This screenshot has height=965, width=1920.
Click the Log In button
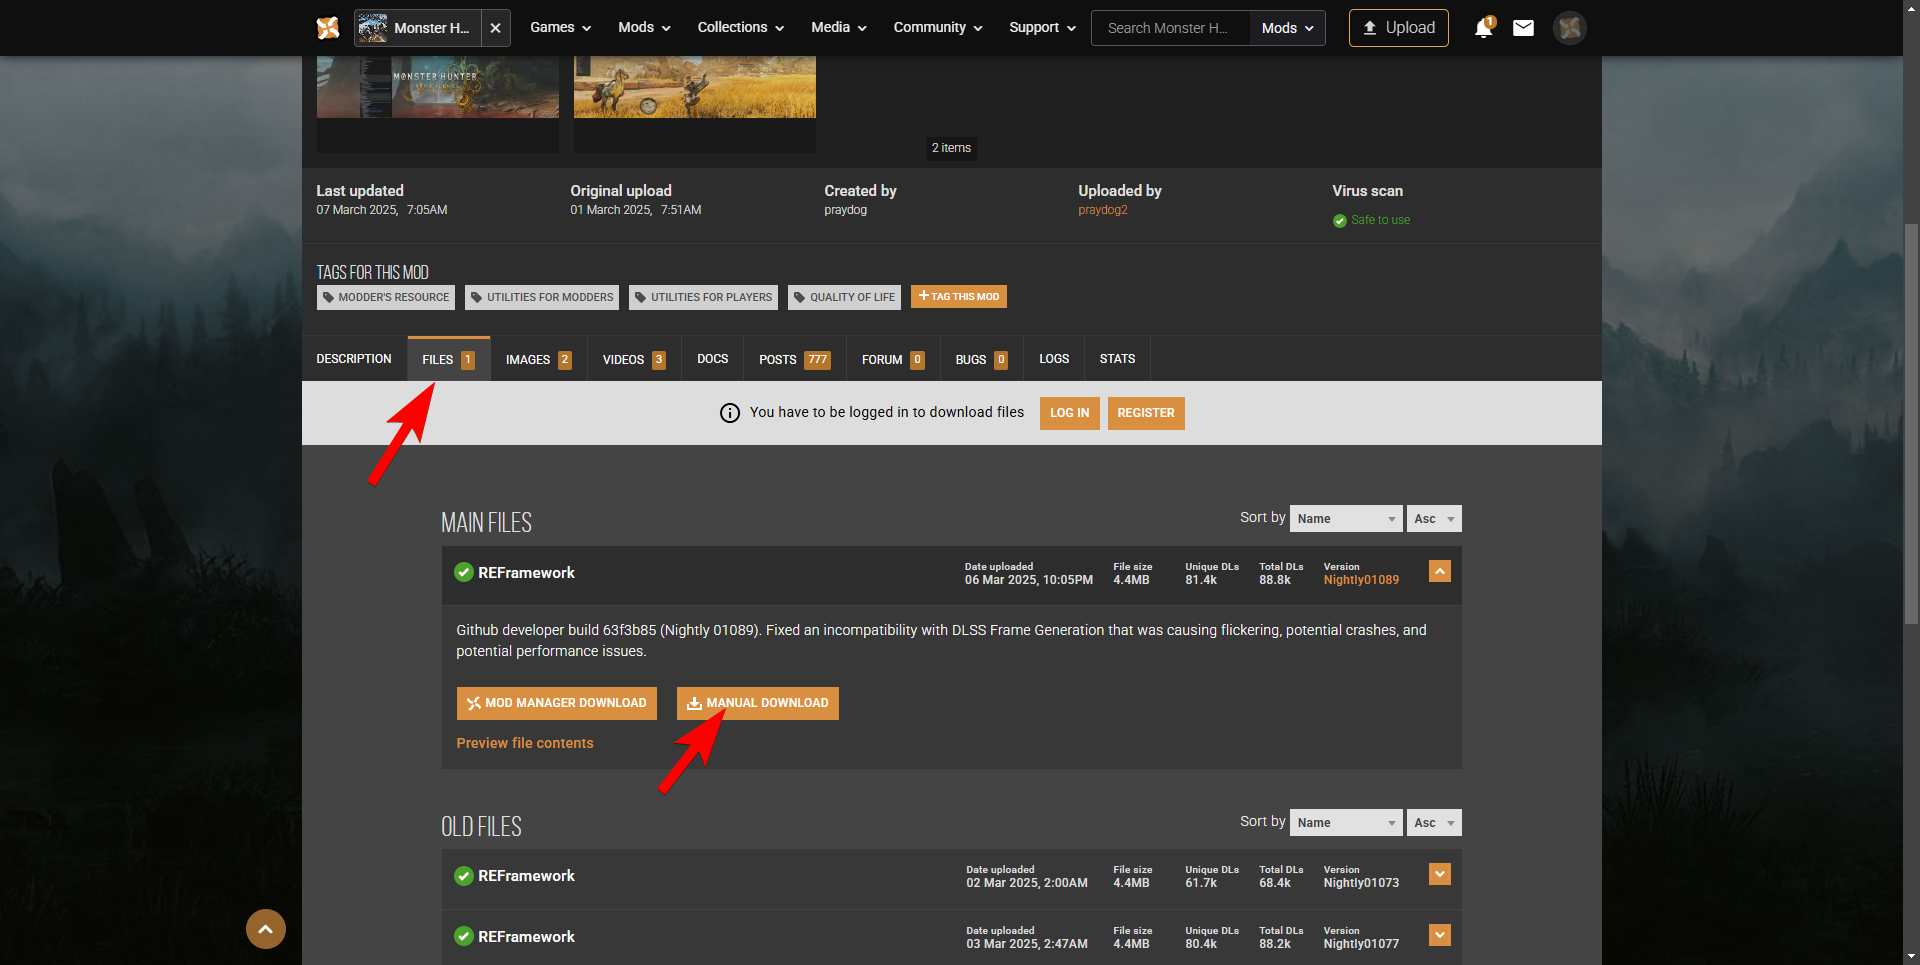[1070, 413]
